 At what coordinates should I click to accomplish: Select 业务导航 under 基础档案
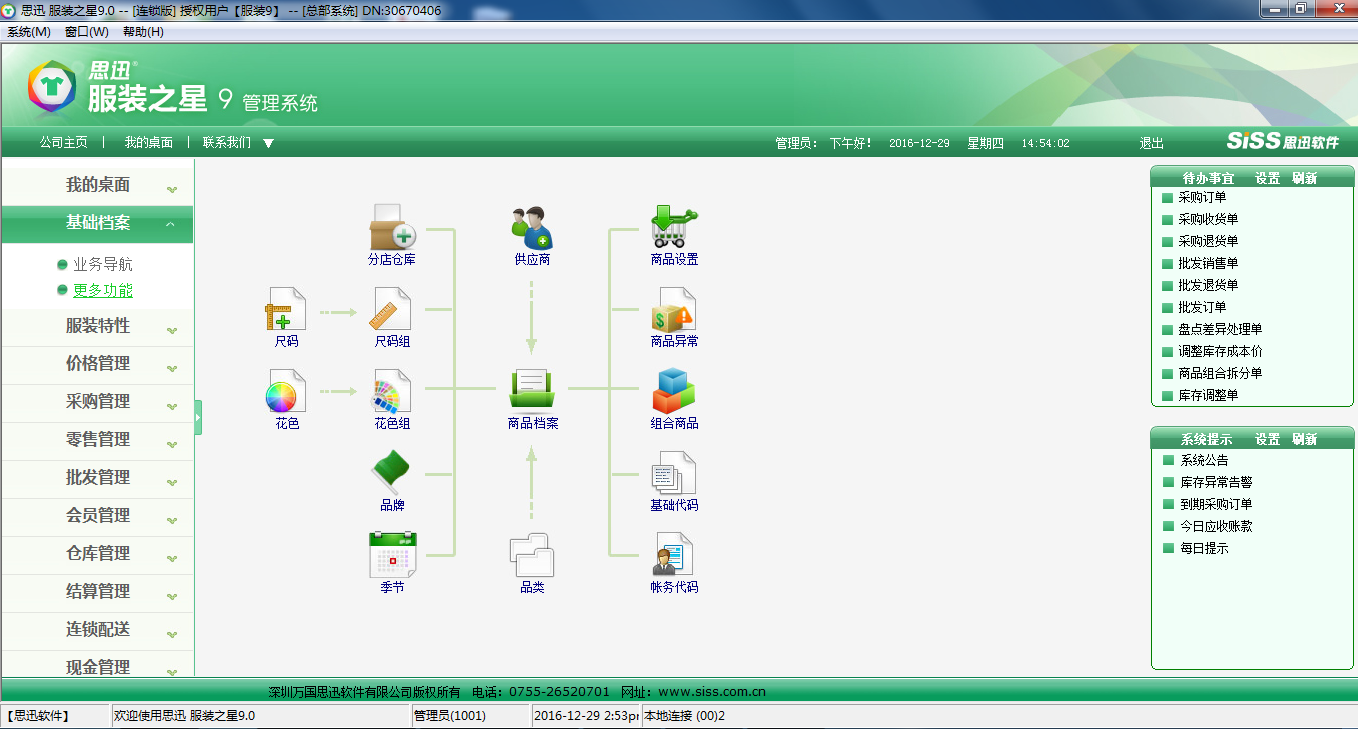(102, 265)
